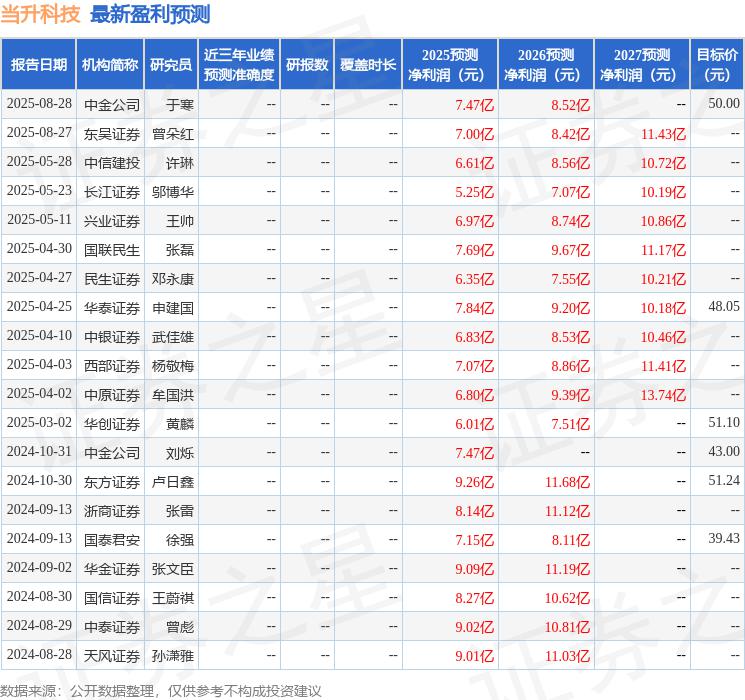Image resolution: width=745 pixels, height=700 pixels.
Task: Click the date 2025-04-02
Action: (39, 394)
